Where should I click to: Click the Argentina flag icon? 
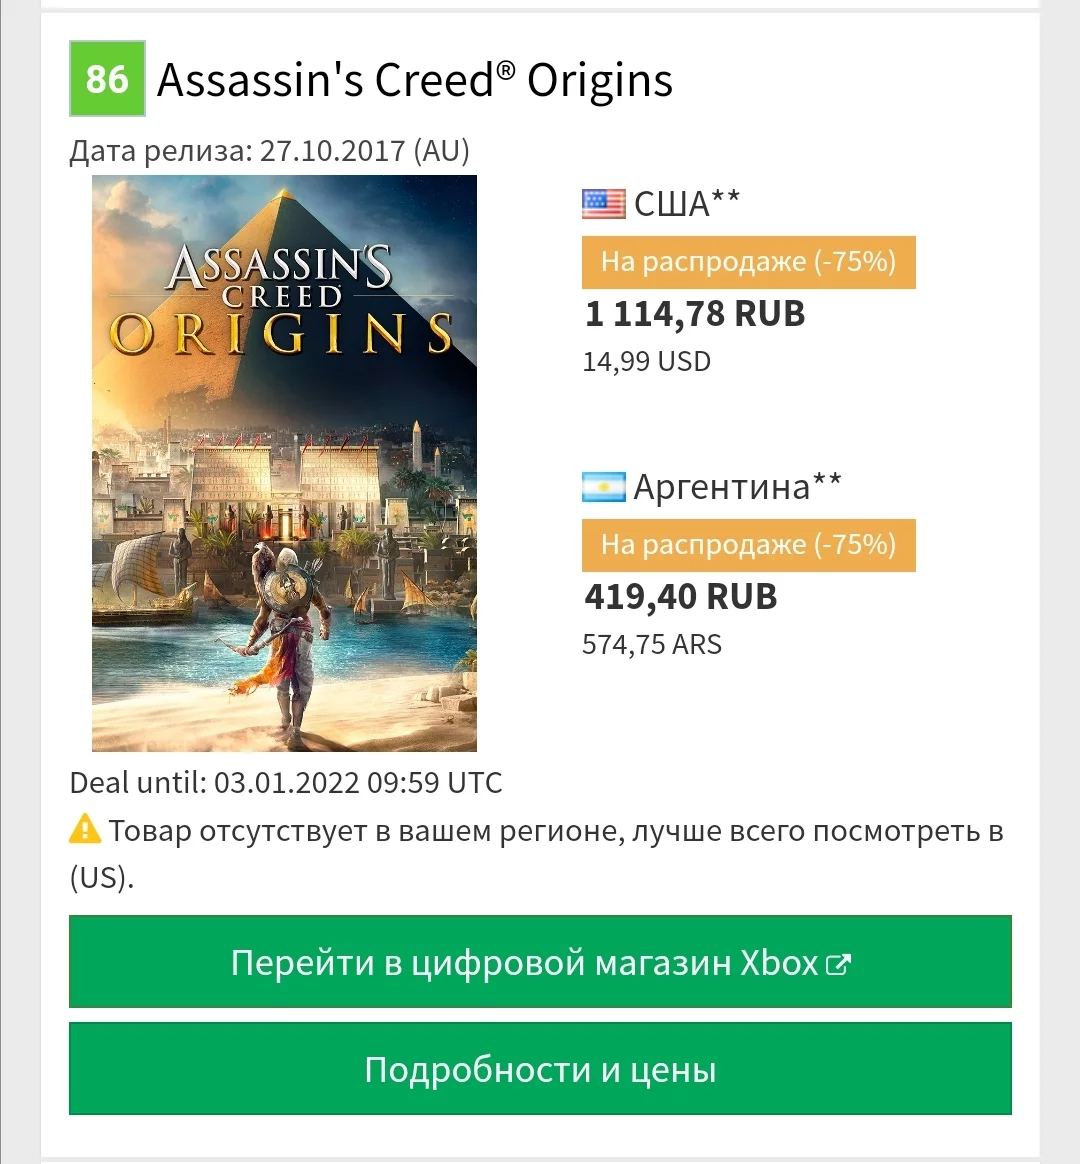[604, 487]
